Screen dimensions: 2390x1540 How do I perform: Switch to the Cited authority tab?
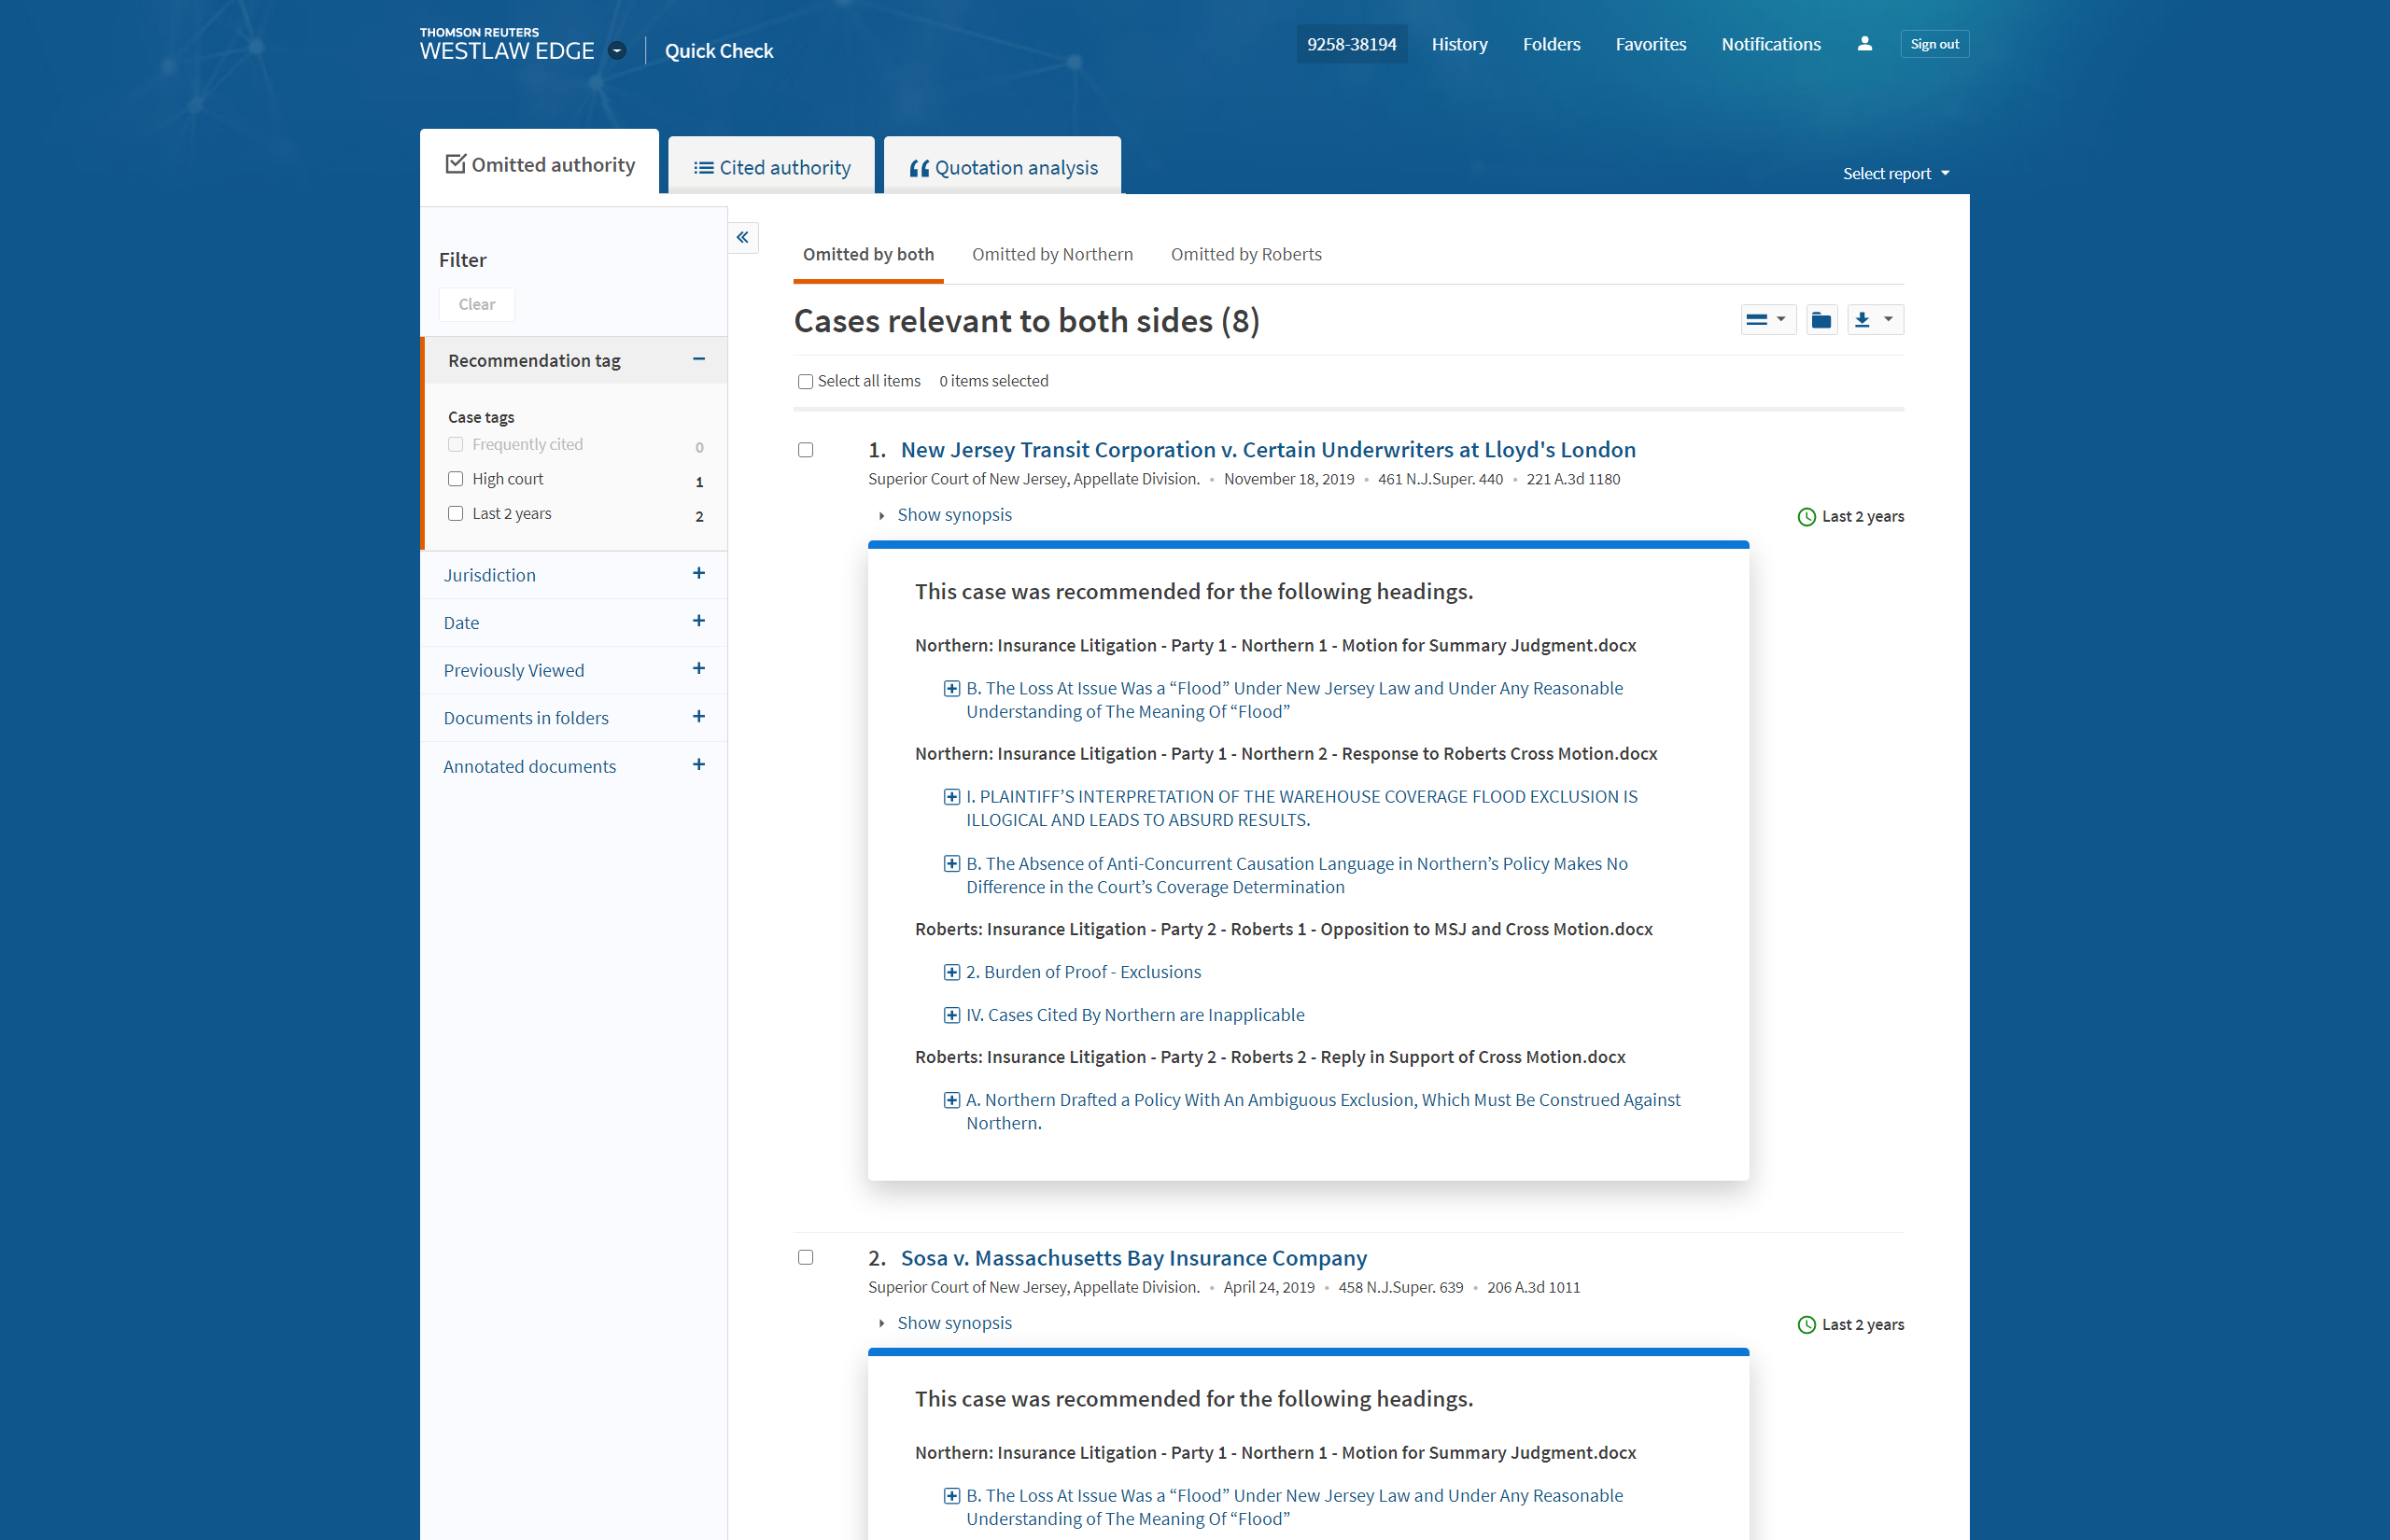click(x=772, y=167)
